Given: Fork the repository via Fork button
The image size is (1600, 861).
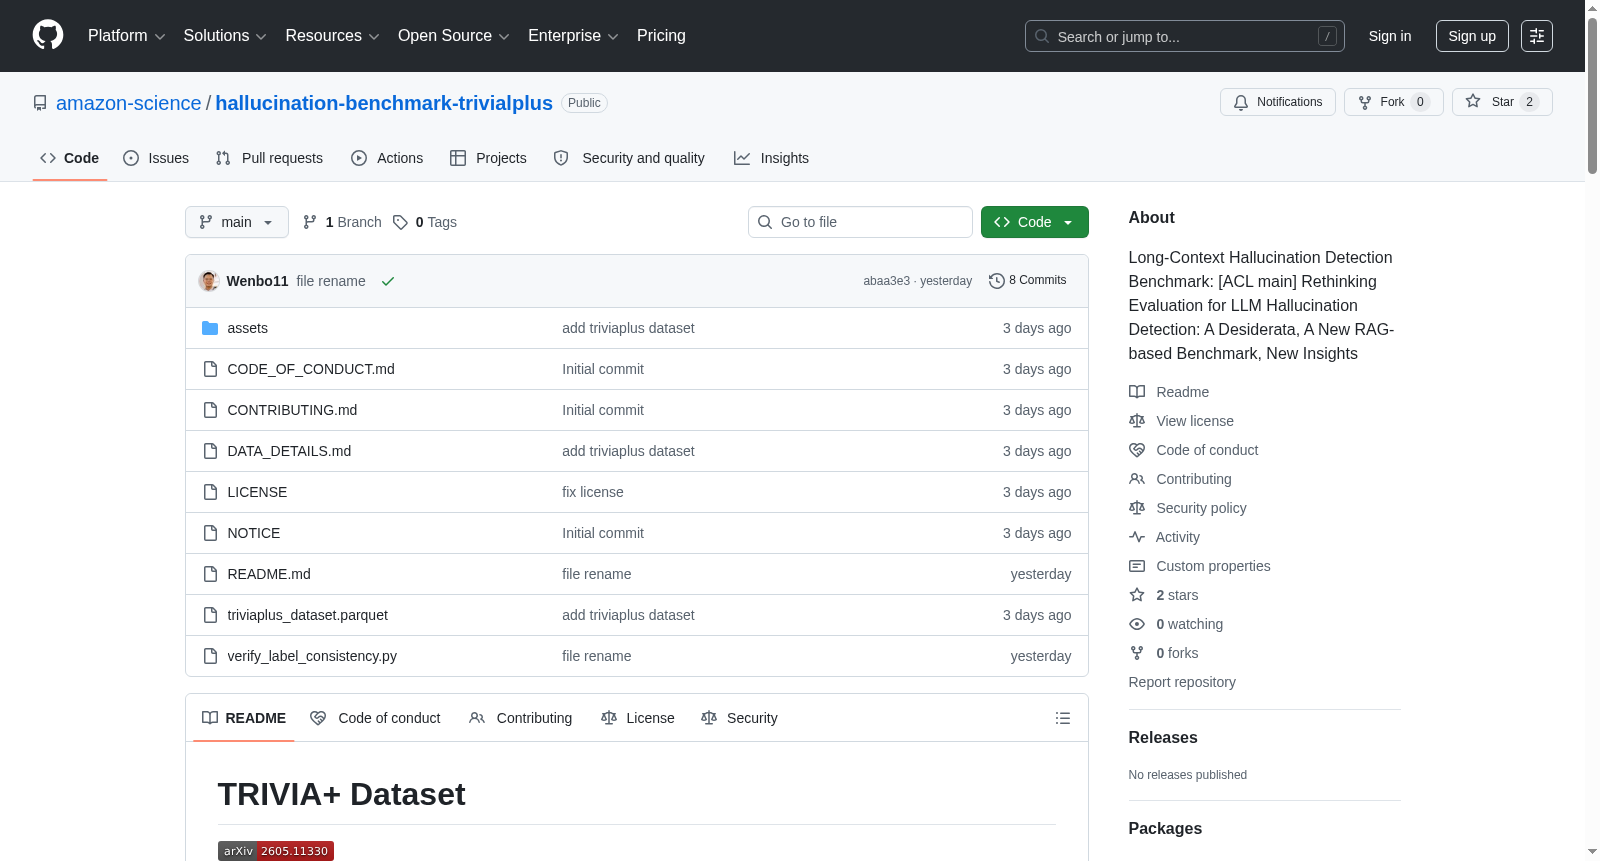Looking at the screenshot, I should tap(1393, 102).
